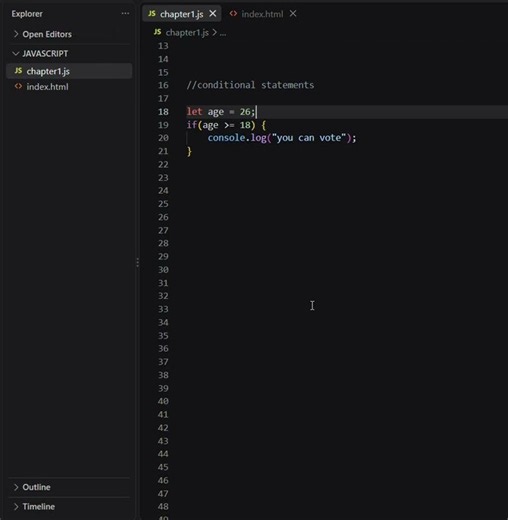
Task: Switch to the chapter1.js editor tab
Action: click(181, 14)
